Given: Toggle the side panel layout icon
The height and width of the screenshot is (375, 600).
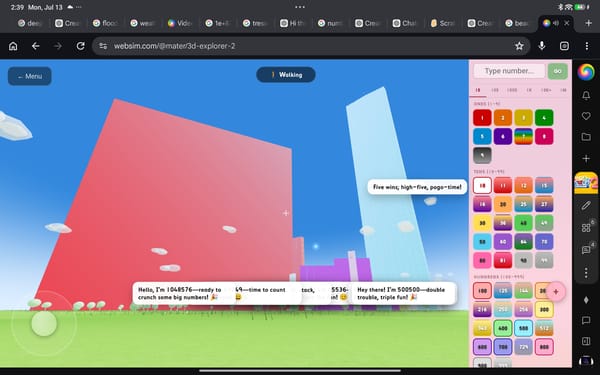Looking at the screenshot, I should (586, 341).
